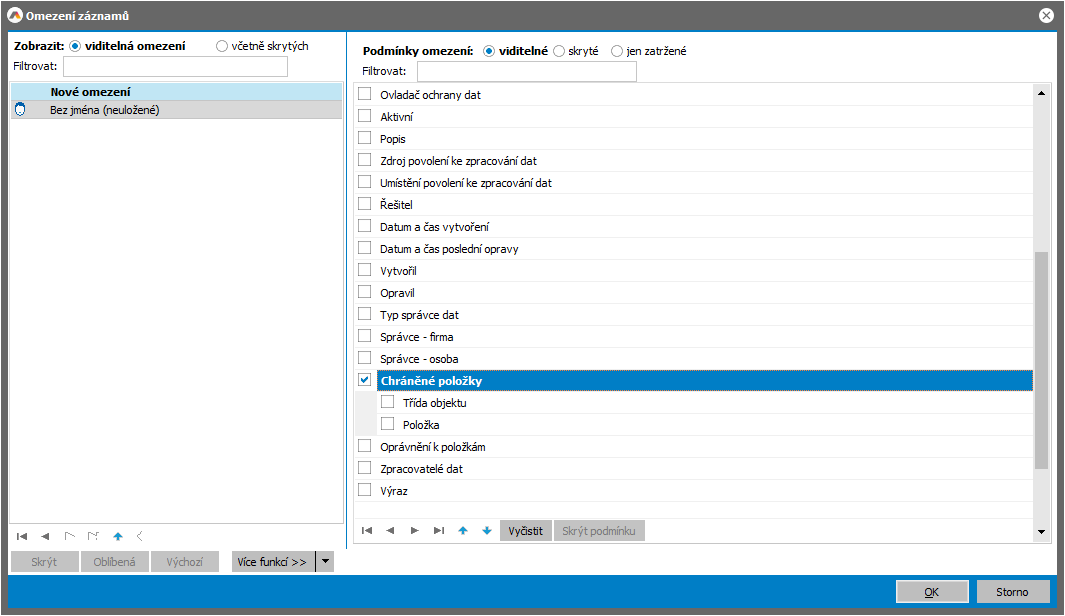
Task: Jump to first record in restrictions list navigator
Action: coord(22,536)
